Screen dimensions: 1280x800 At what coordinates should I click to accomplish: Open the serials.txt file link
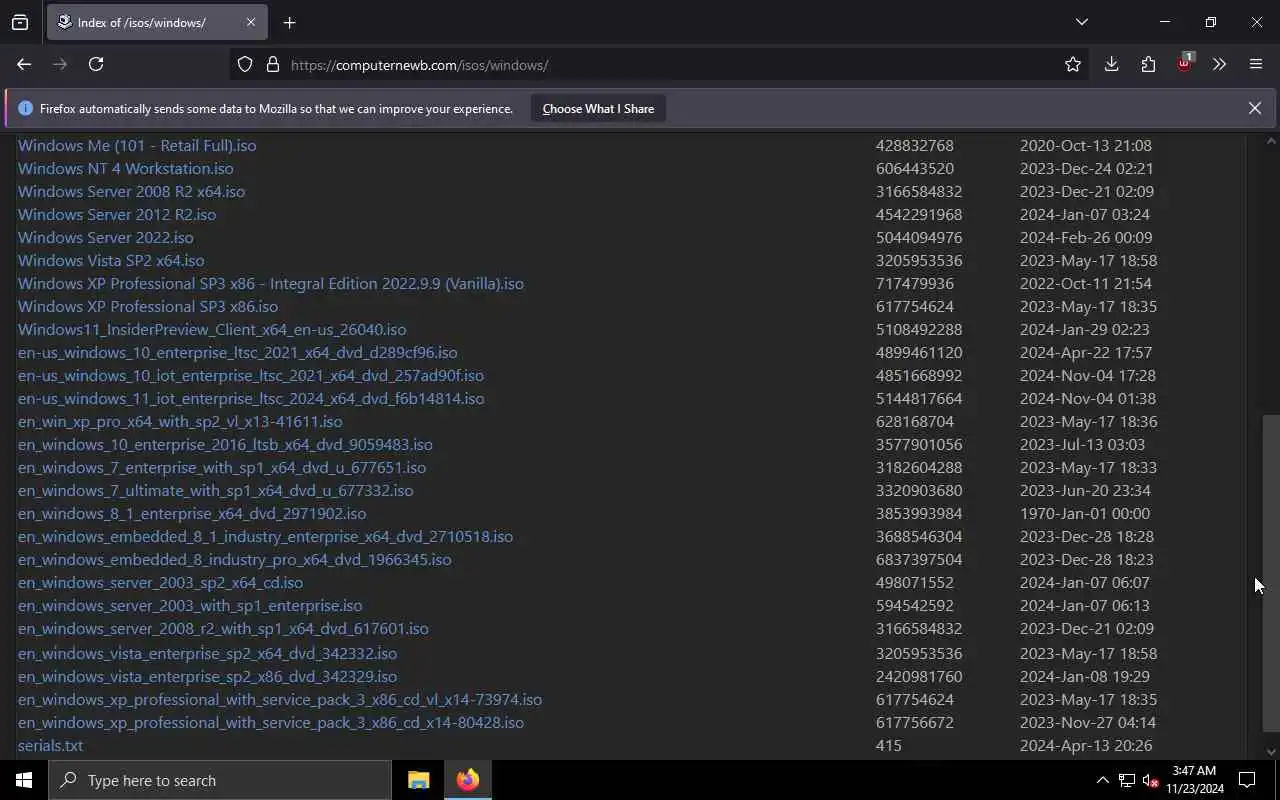click(50, 745)
